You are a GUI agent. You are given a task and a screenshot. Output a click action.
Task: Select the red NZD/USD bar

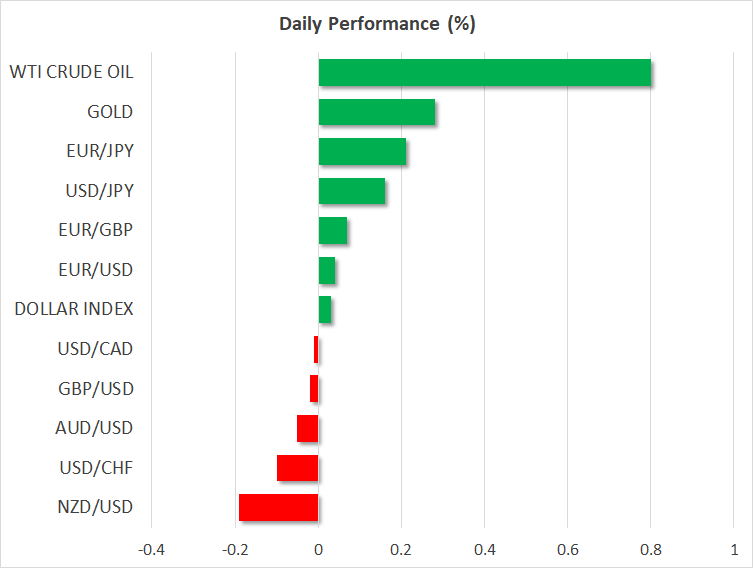coord(279,507)
